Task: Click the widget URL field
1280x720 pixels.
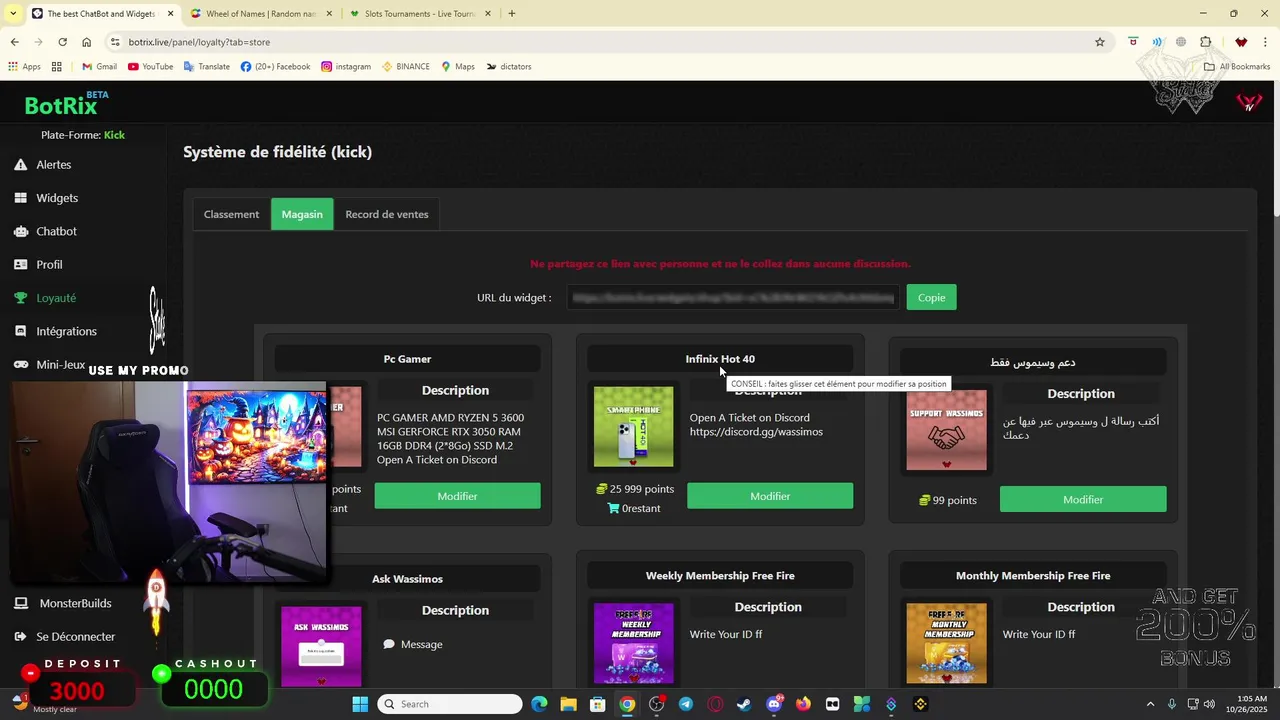Action: (733, 297)
